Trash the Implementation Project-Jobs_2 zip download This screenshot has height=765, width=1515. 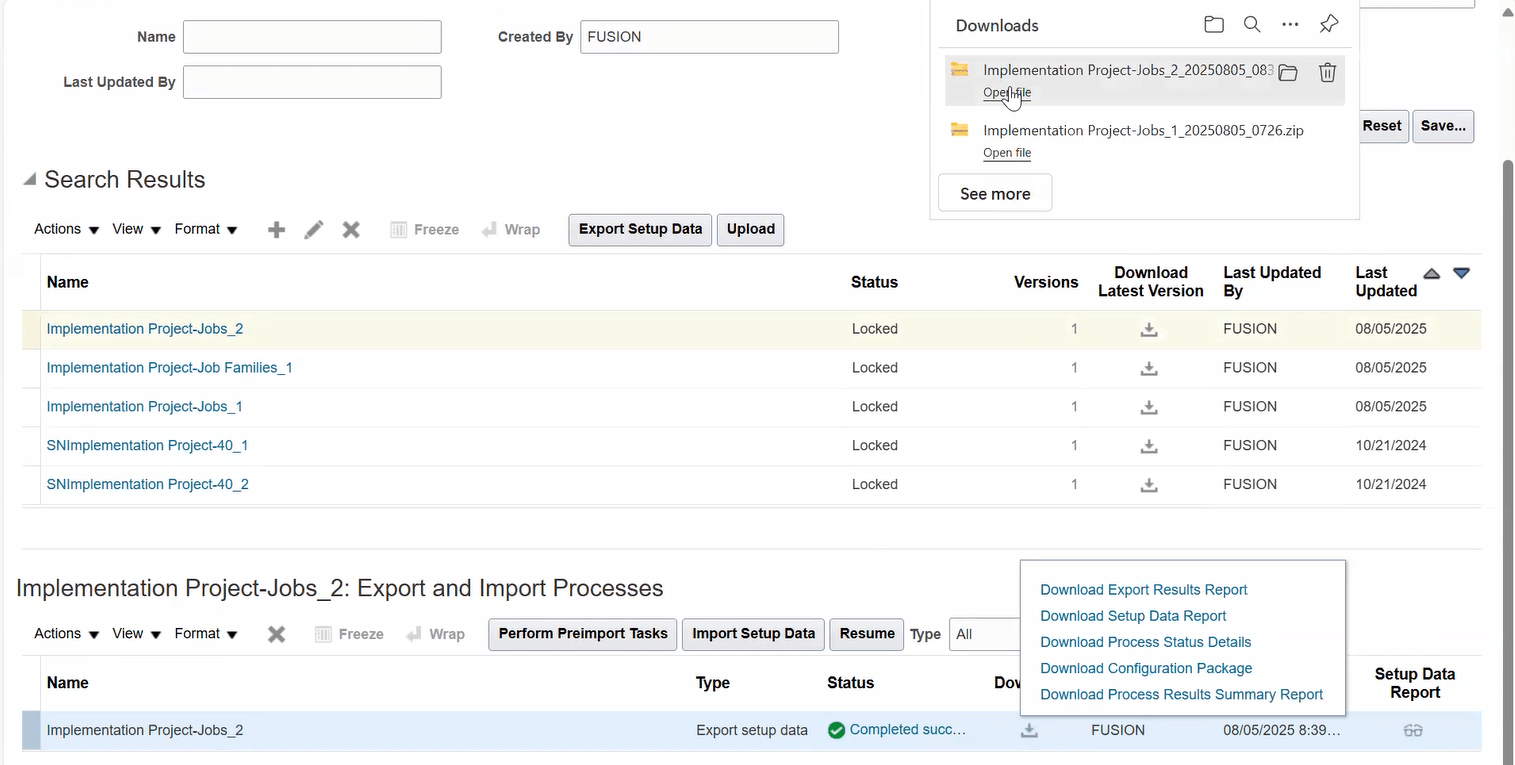(1327, 72)
